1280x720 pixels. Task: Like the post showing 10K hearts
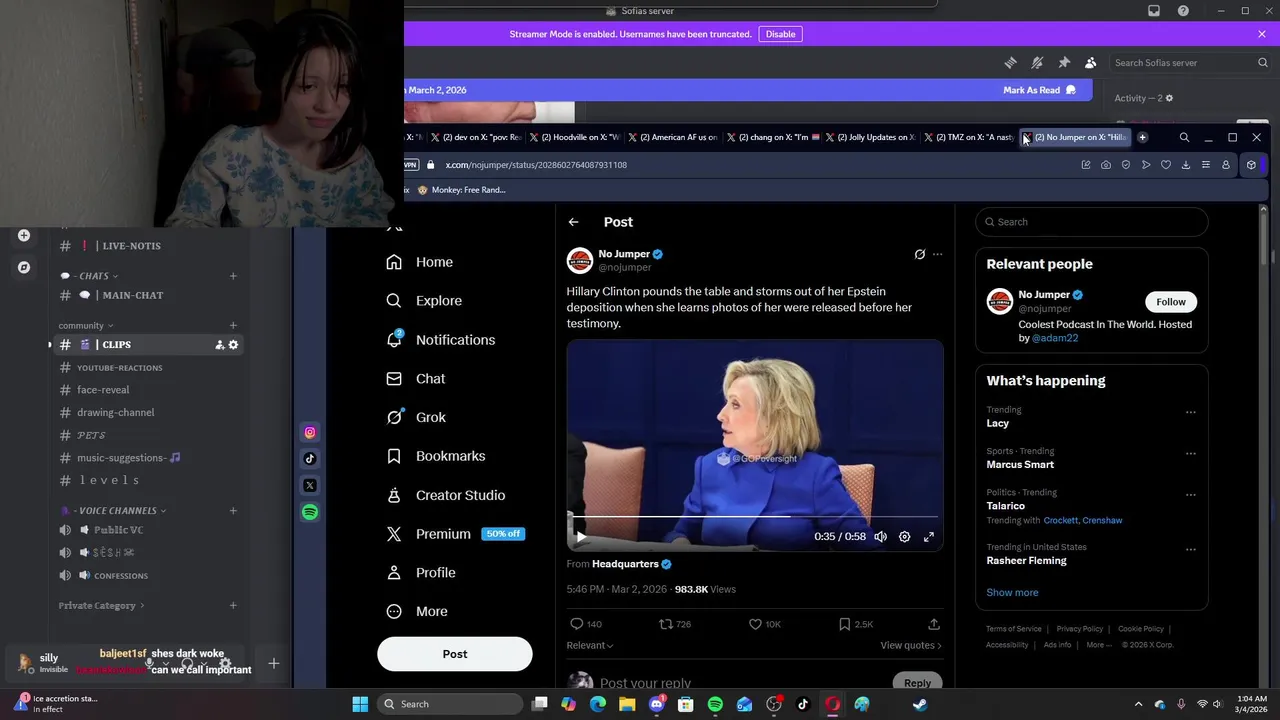point(755,624)
